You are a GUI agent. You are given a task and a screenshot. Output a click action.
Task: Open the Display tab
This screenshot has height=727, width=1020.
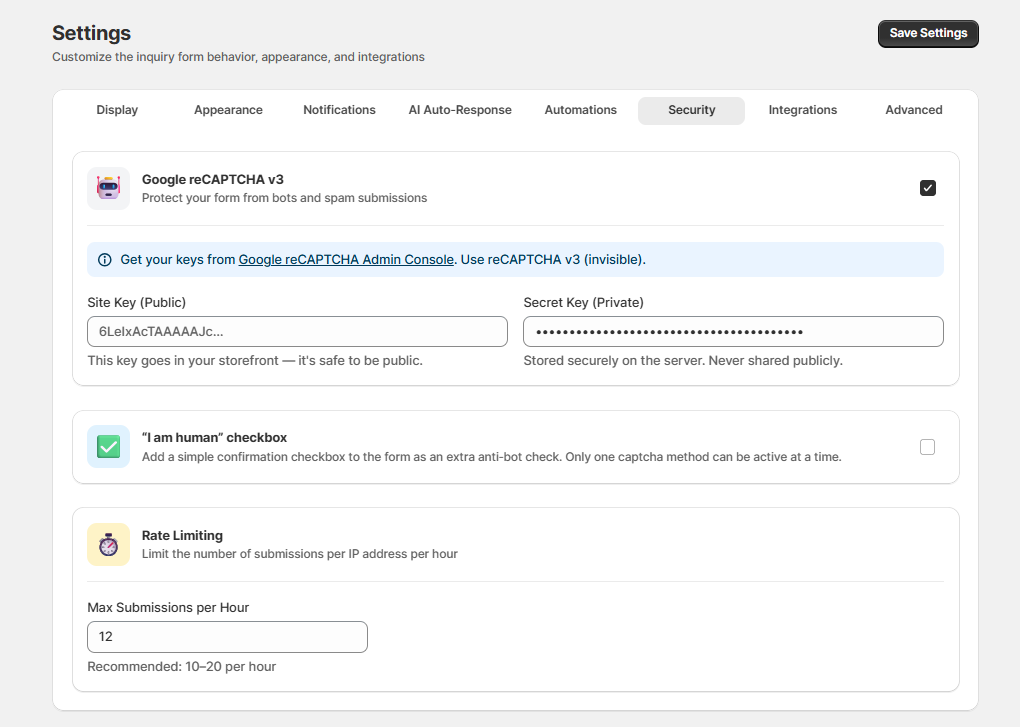click(117, 110)
